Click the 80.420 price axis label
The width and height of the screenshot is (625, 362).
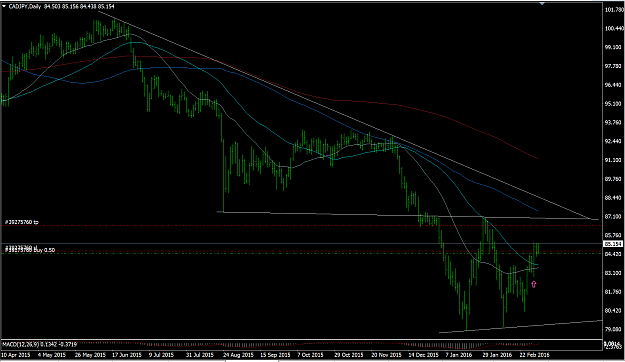click(x=614, y=311)
